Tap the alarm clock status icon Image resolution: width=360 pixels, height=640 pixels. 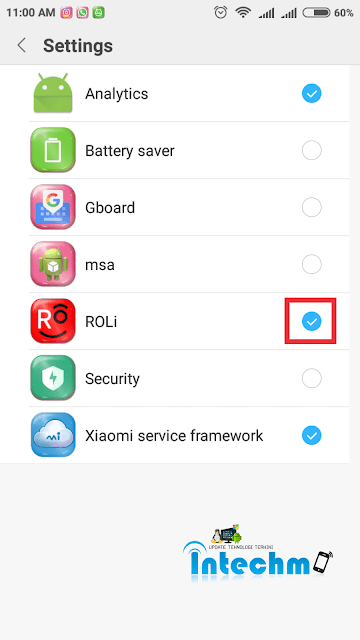click(220, 13)
